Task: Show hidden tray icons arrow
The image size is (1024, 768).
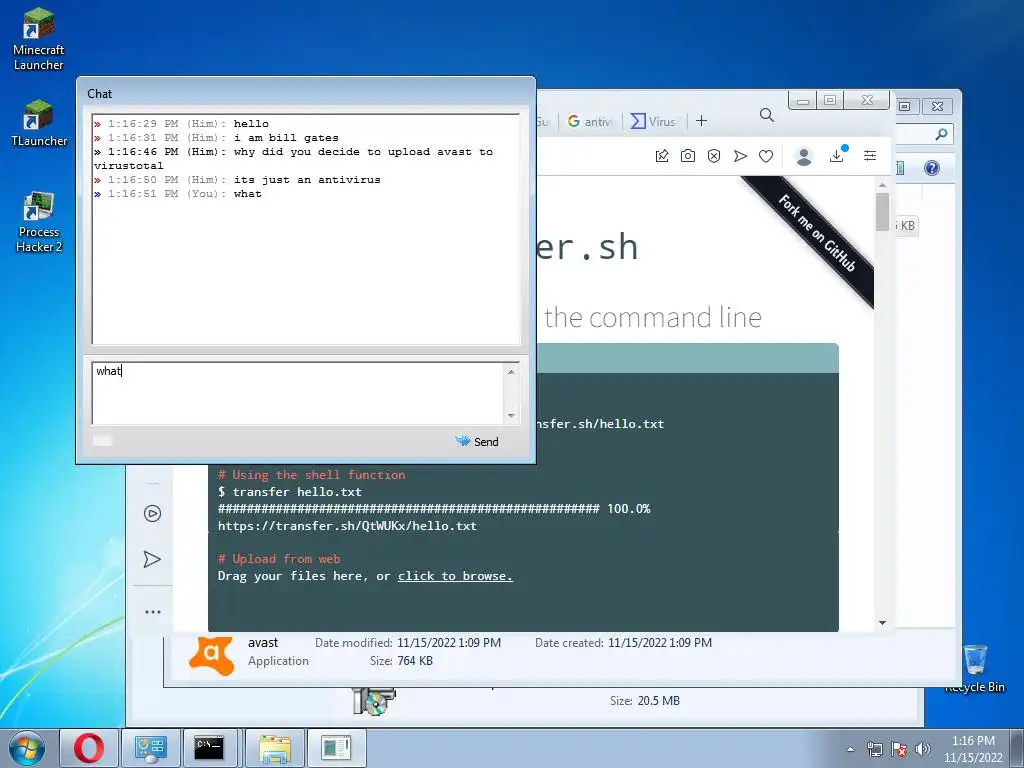Action: (x=850, y=749)
